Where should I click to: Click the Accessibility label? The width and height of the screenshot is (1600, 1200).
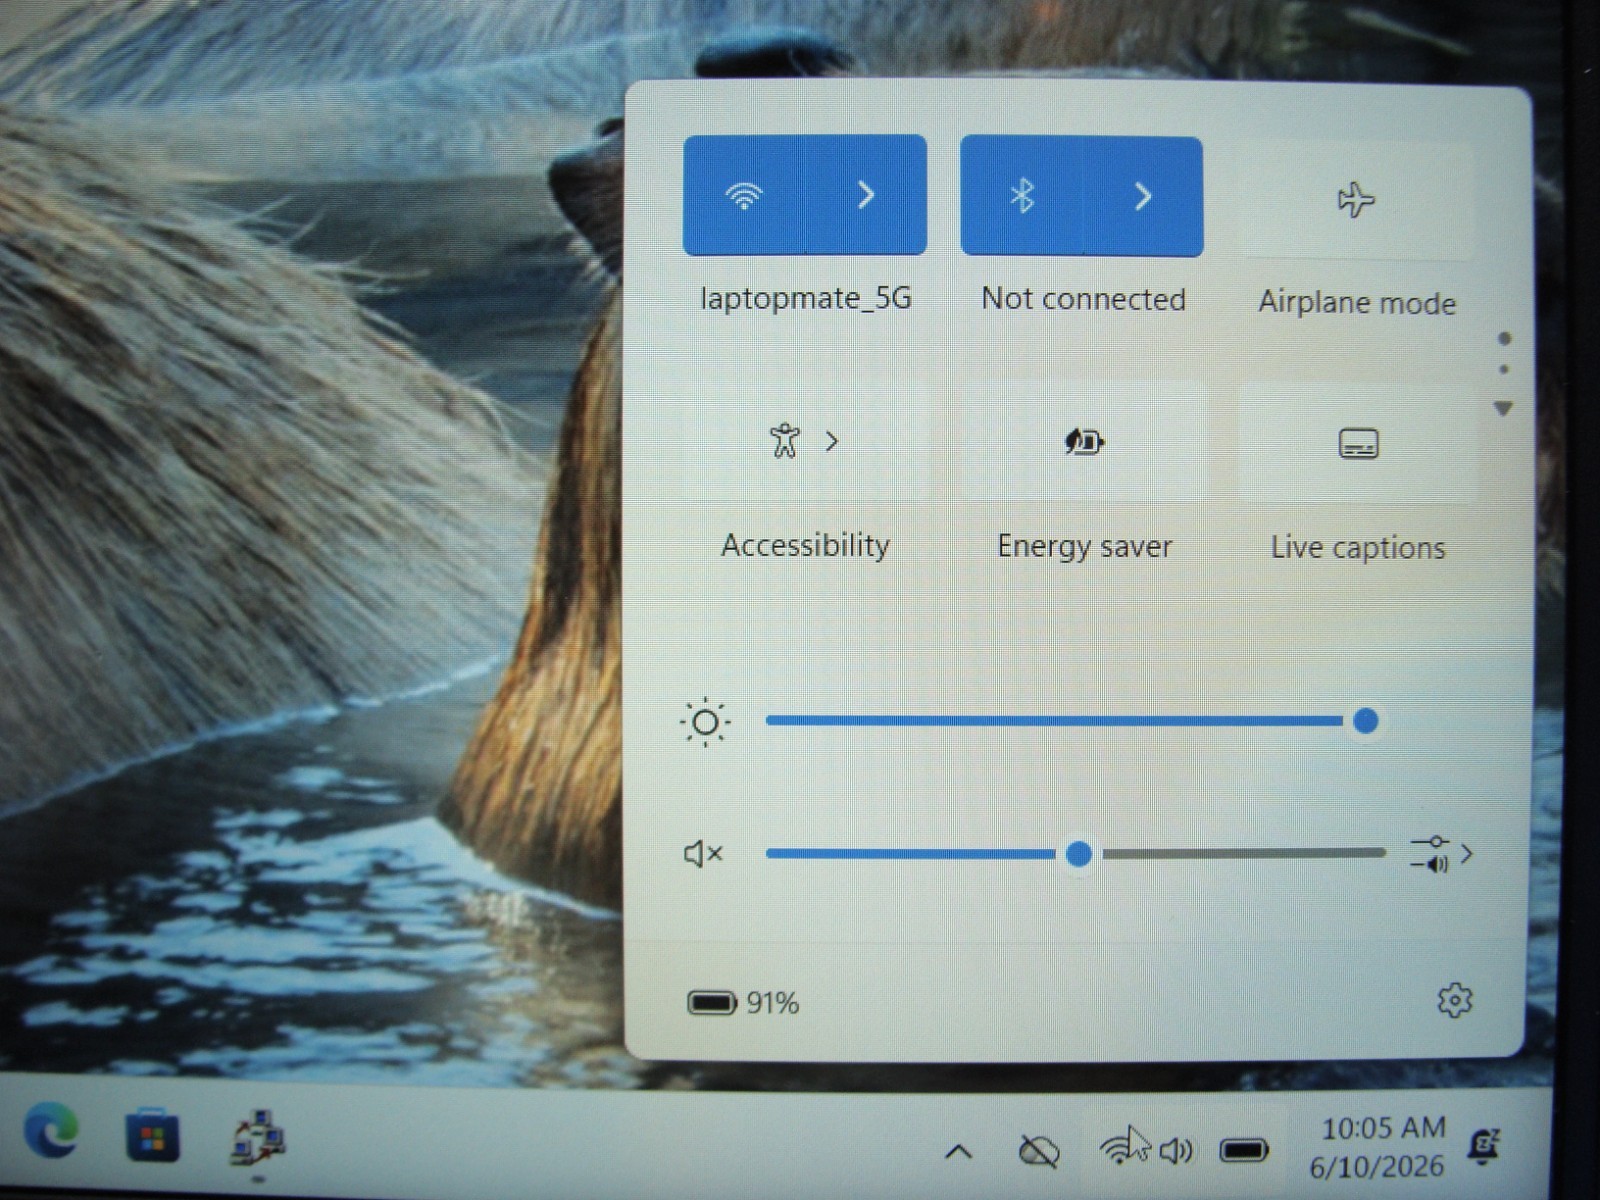coord(806,545)
